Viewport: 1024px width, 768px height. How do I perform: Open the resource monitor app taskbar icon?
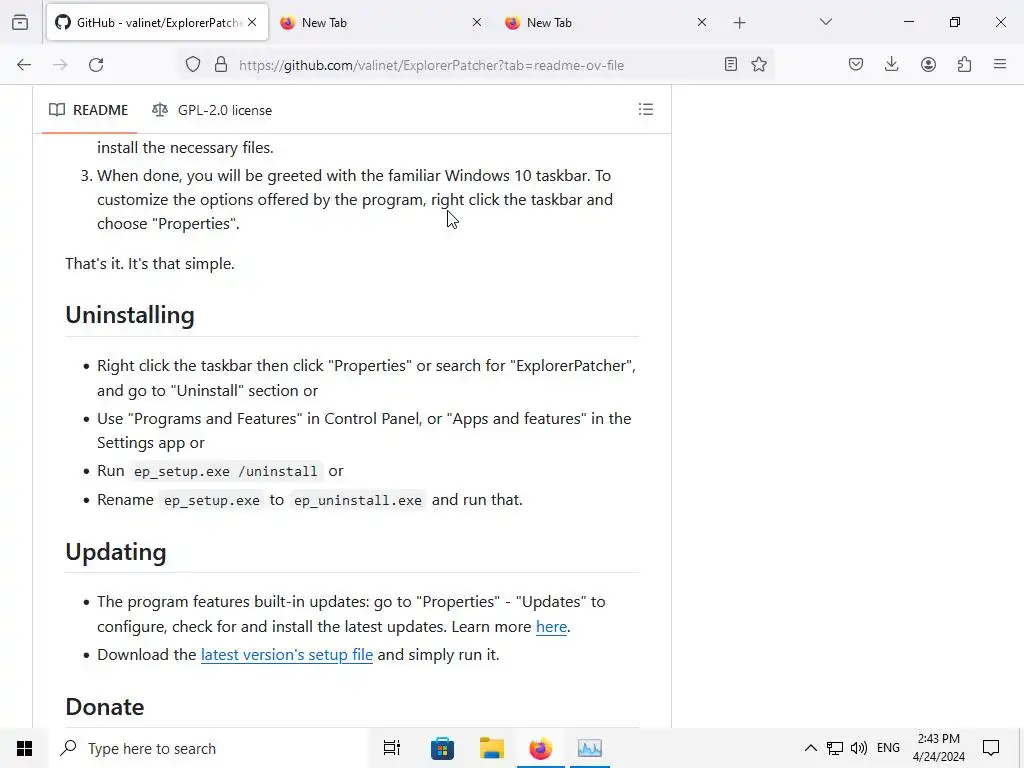point(590,748)
